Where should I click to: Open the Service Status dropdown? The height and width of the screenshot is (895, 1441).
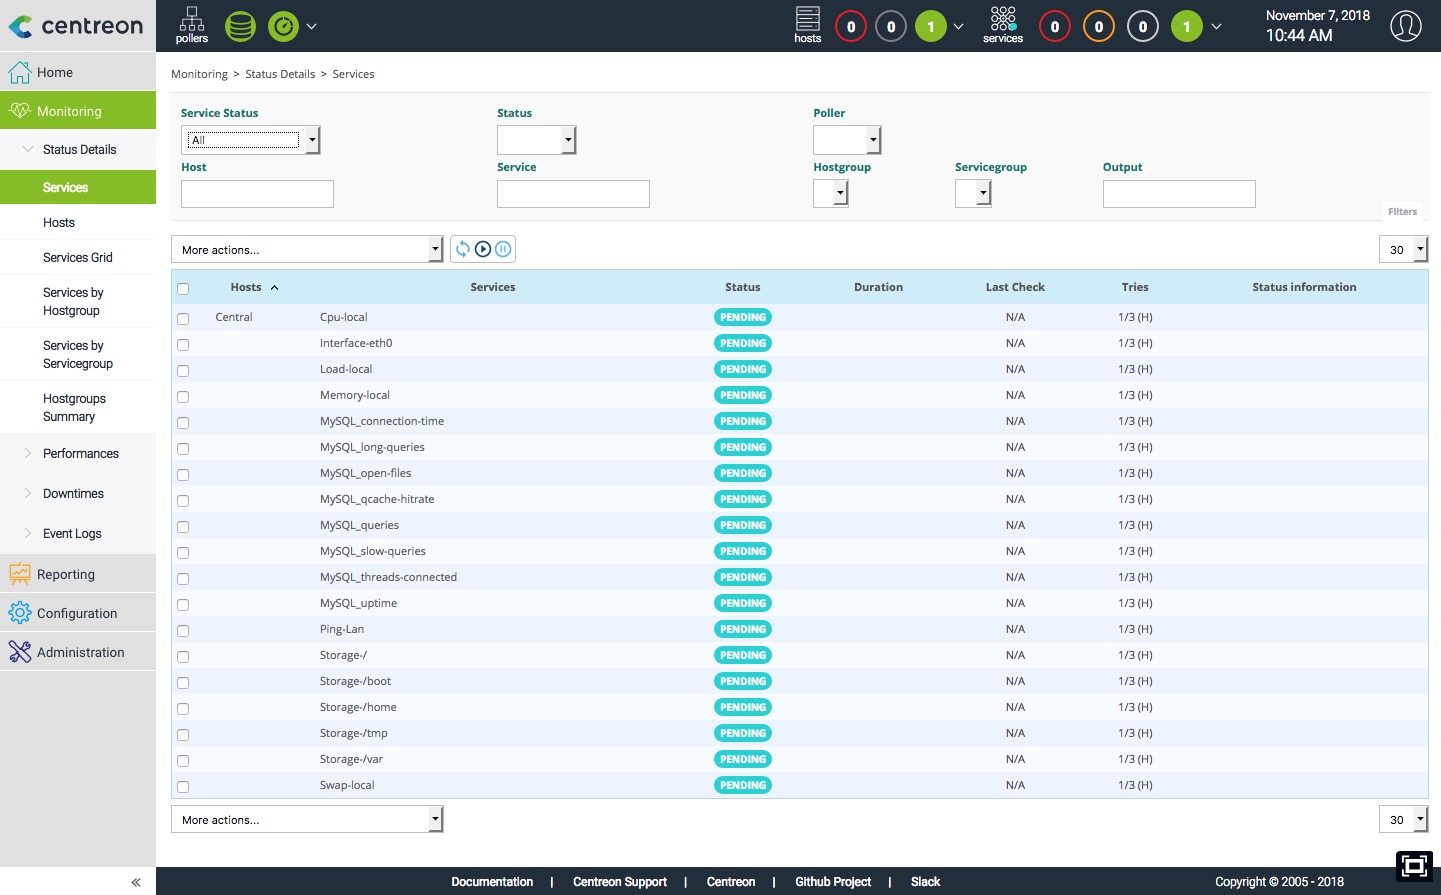[250, 140]
